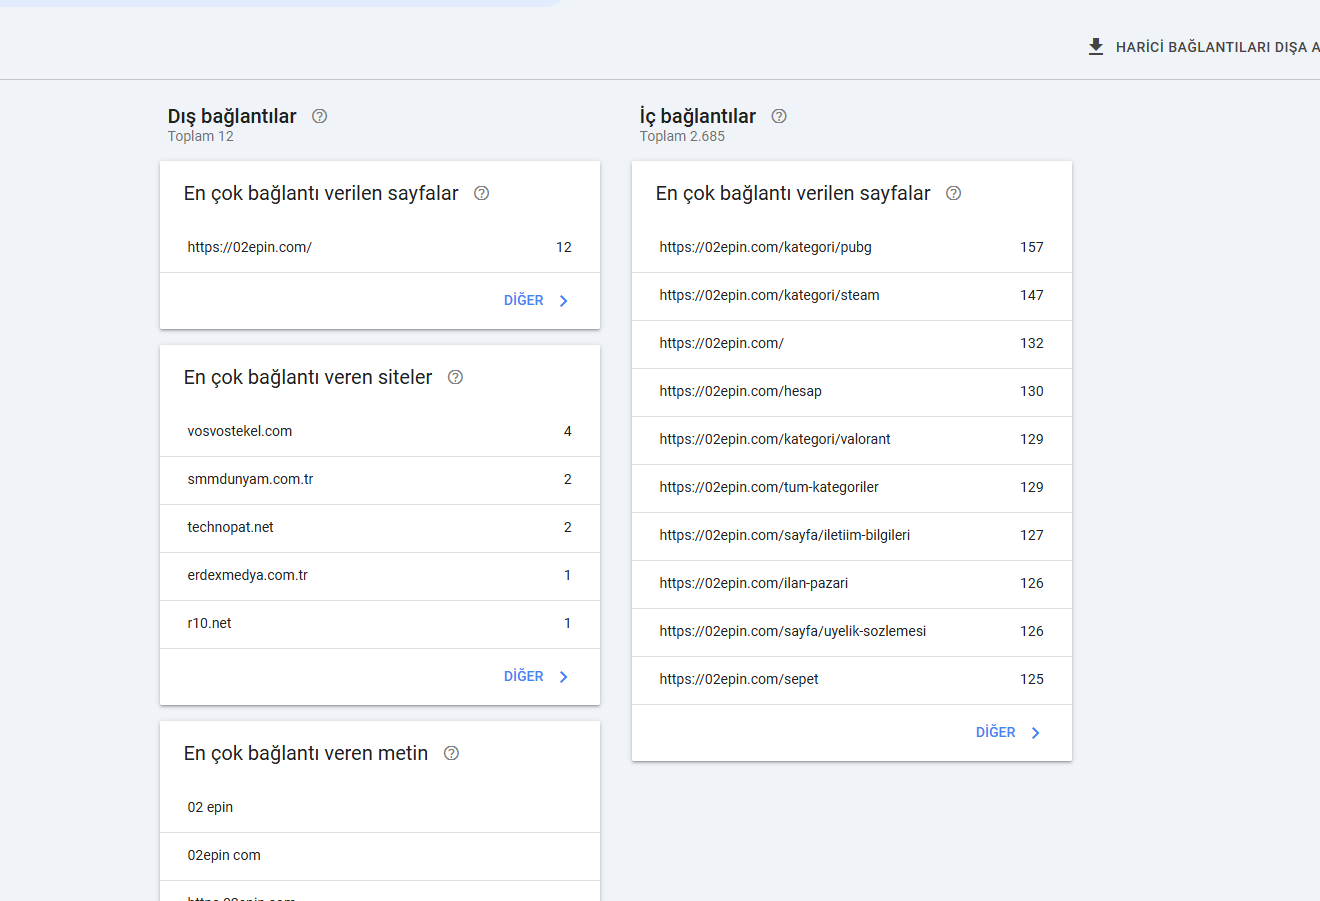Open DİĞER link under internal top linked pages

point(996,732)
